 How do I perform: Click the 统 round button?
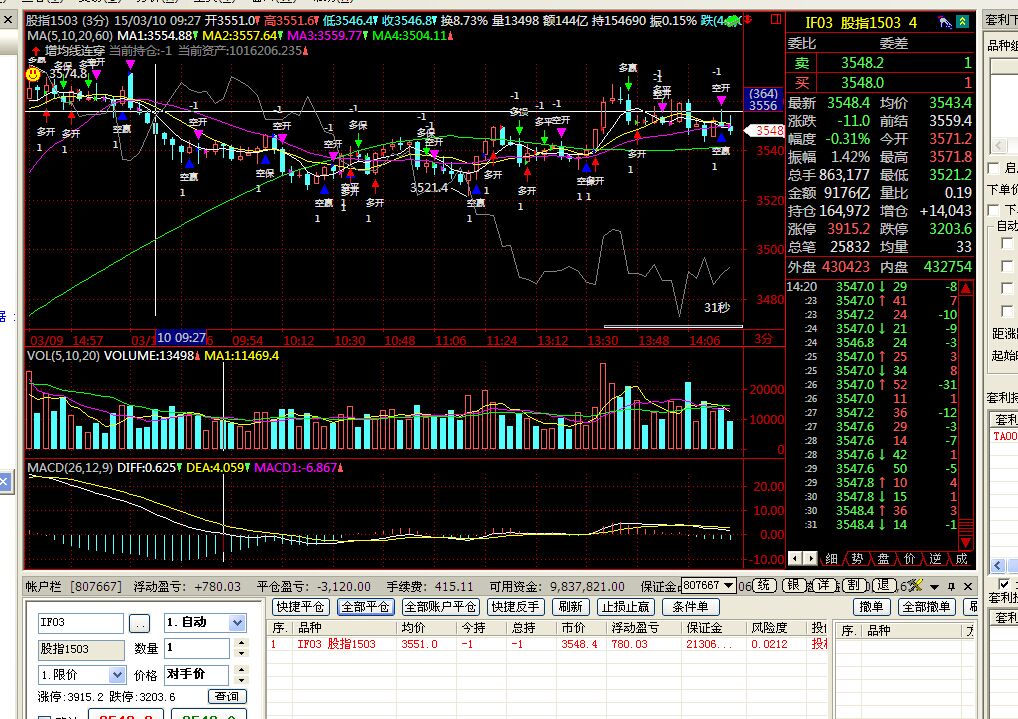pos(763,586)
